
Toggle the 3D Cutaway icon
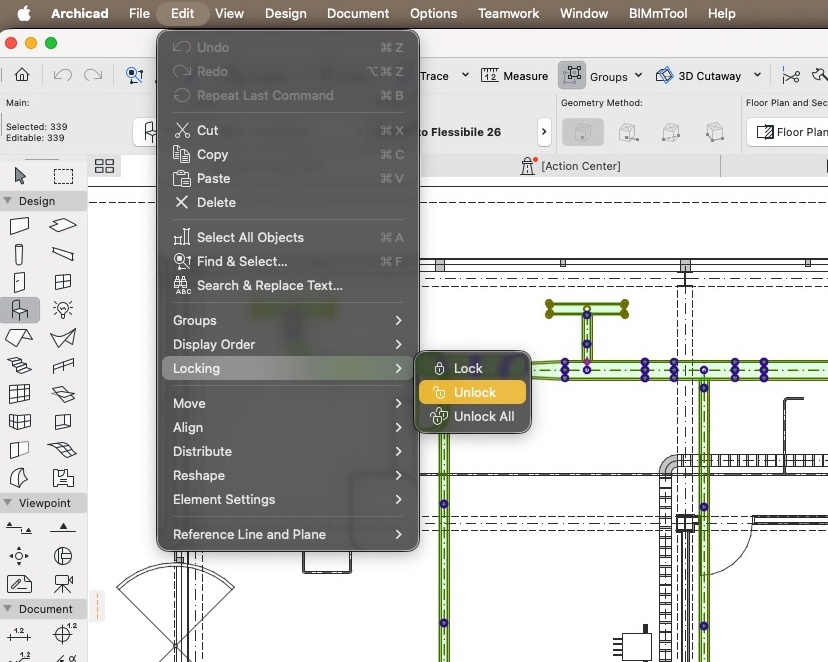[665, 75]
